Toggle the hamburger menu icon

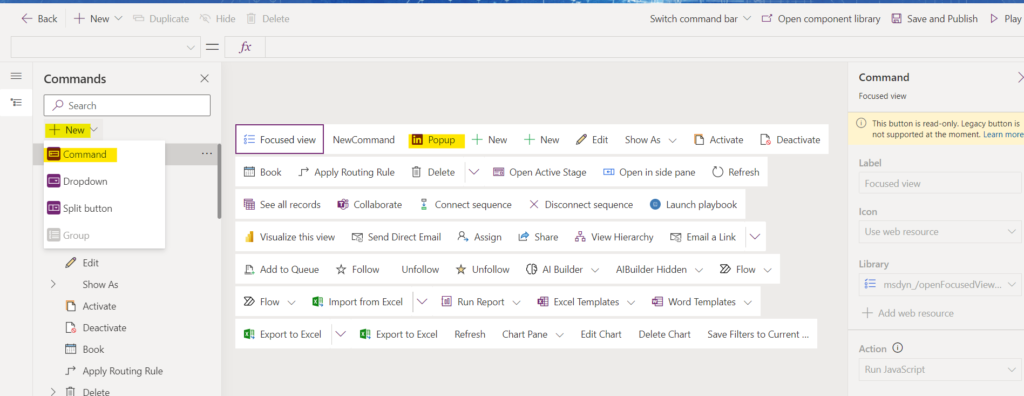coord(16,76)
